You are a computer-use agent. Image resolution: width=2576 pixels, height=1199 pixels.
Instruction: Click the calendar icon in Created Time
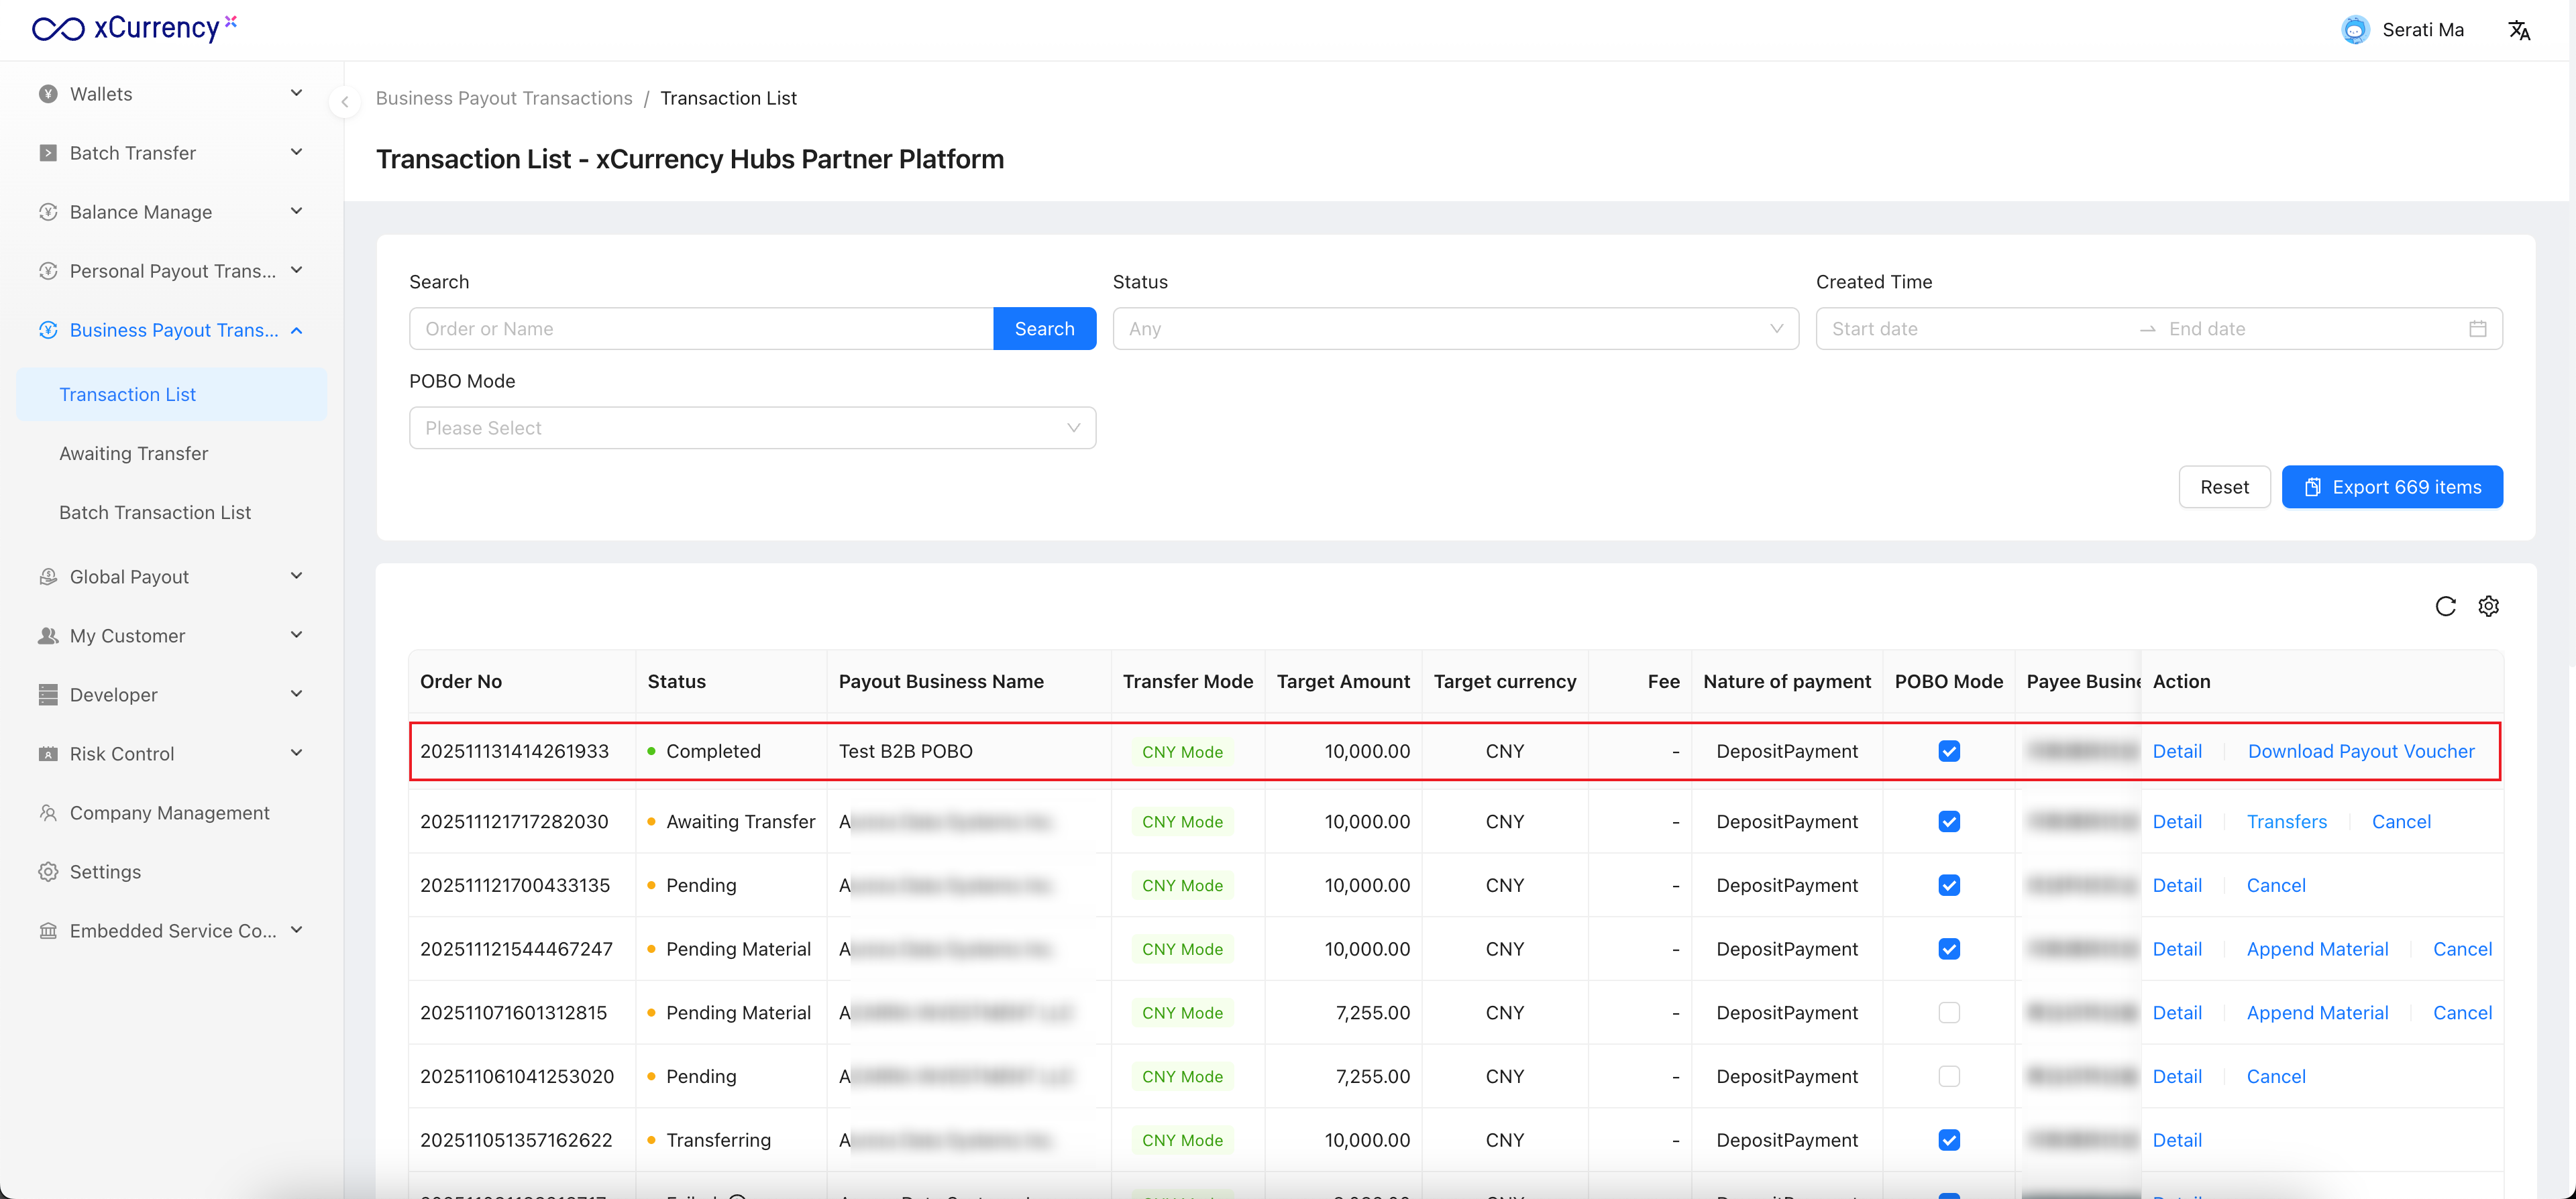(2477, 329)
